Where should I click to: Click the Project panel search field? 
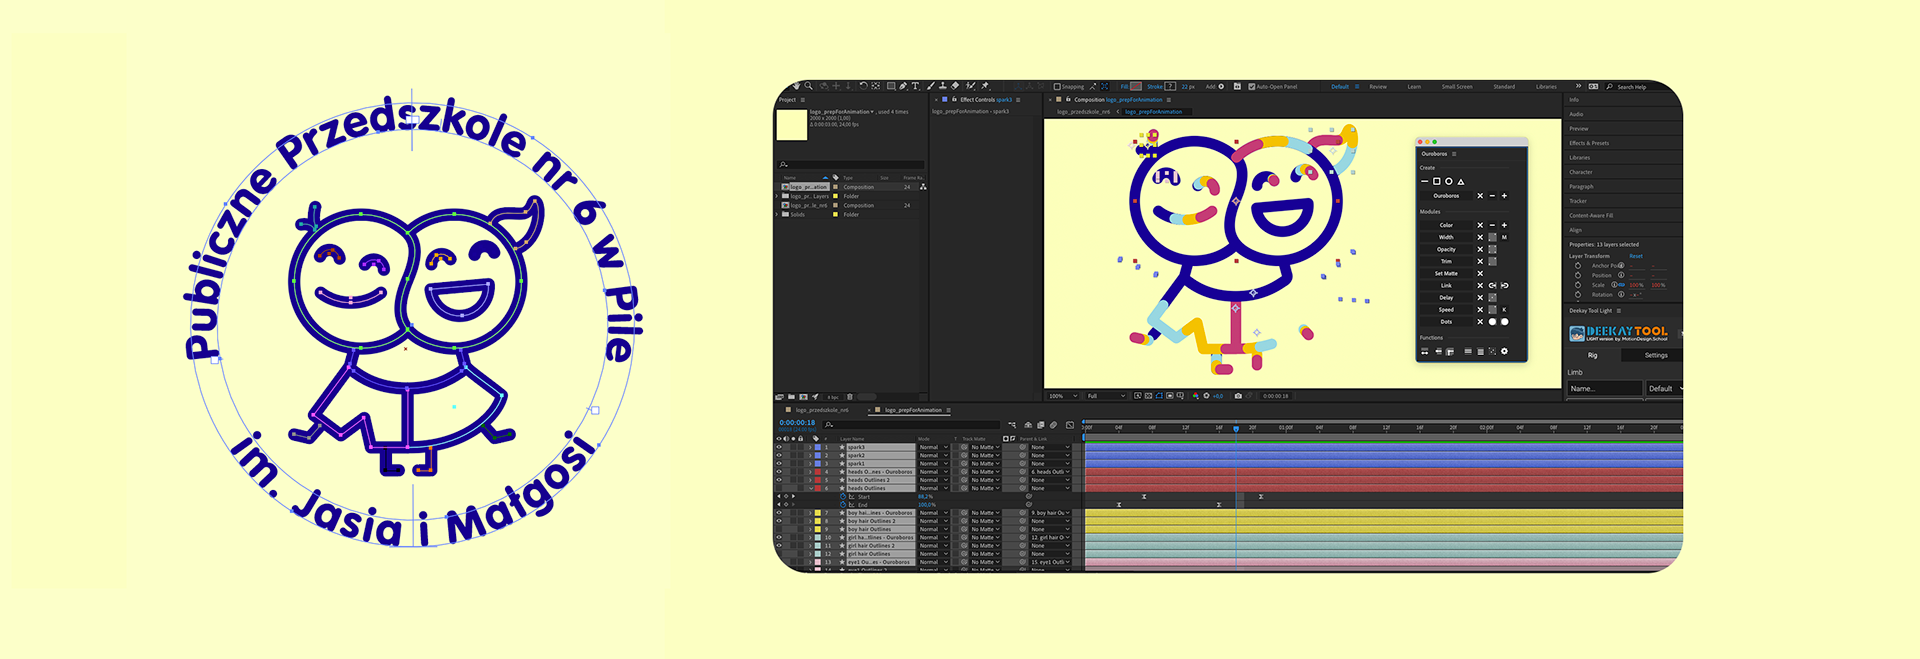(851, 164)
